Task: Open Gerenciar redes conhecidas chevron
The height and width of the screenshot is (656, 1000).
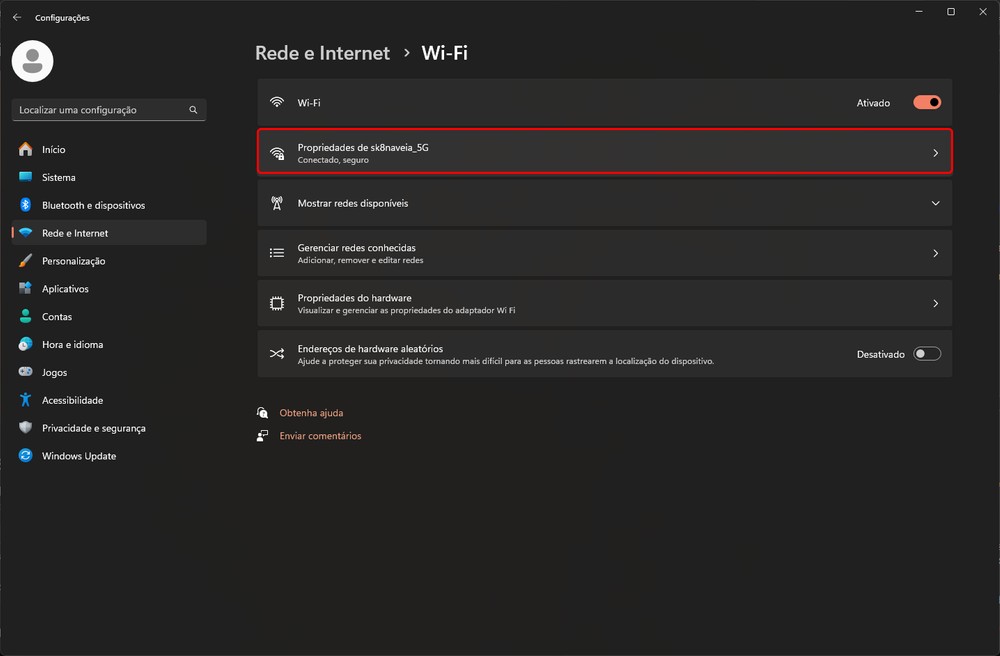Action: coord(935,254)
